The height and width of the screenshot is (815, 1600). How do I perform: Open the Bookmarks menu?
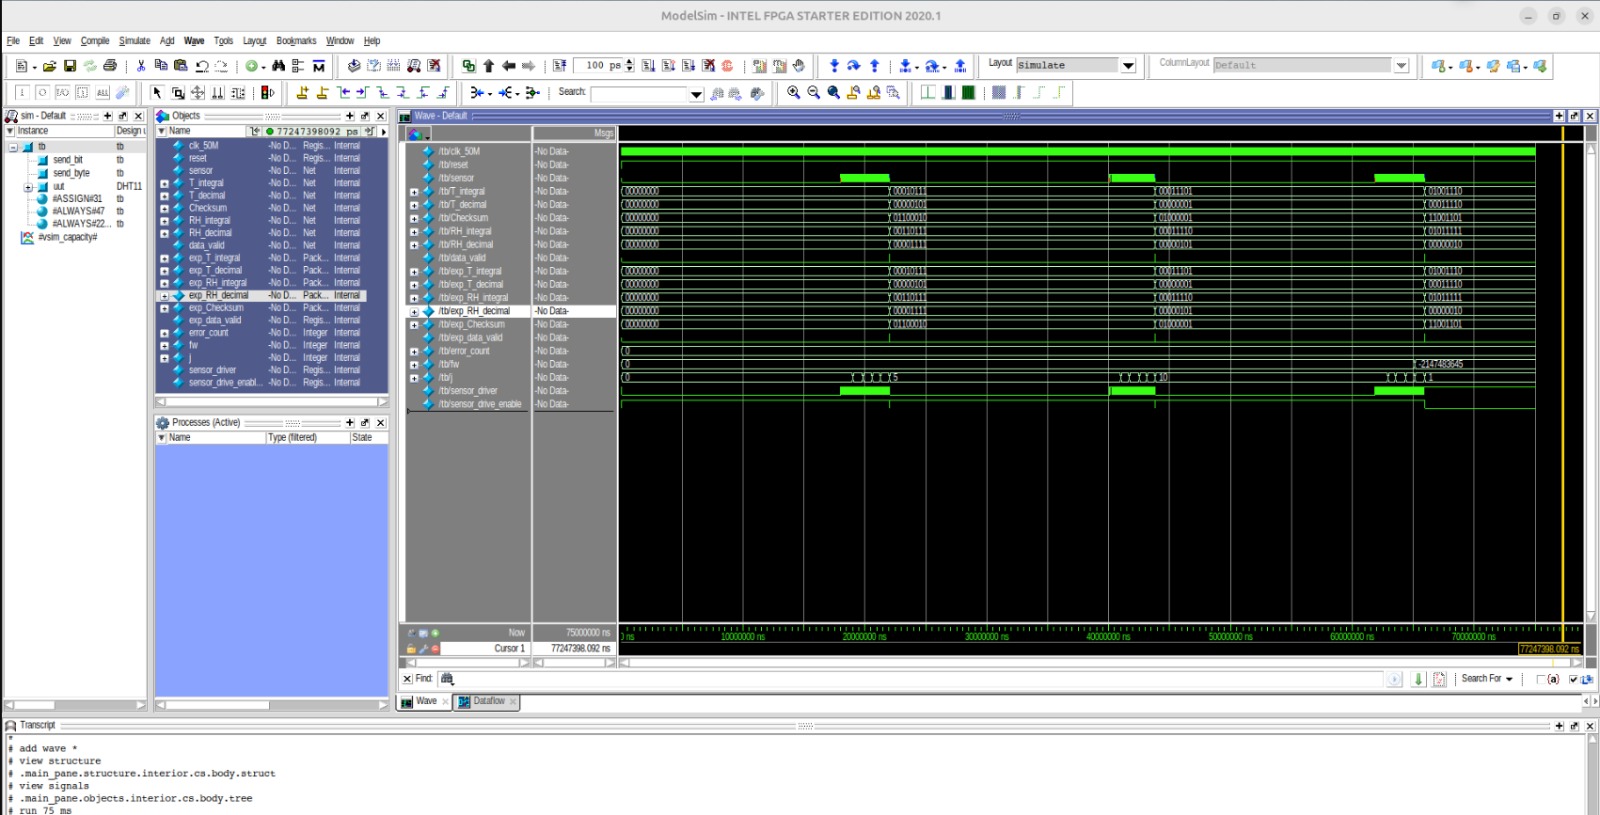[296, 41]
